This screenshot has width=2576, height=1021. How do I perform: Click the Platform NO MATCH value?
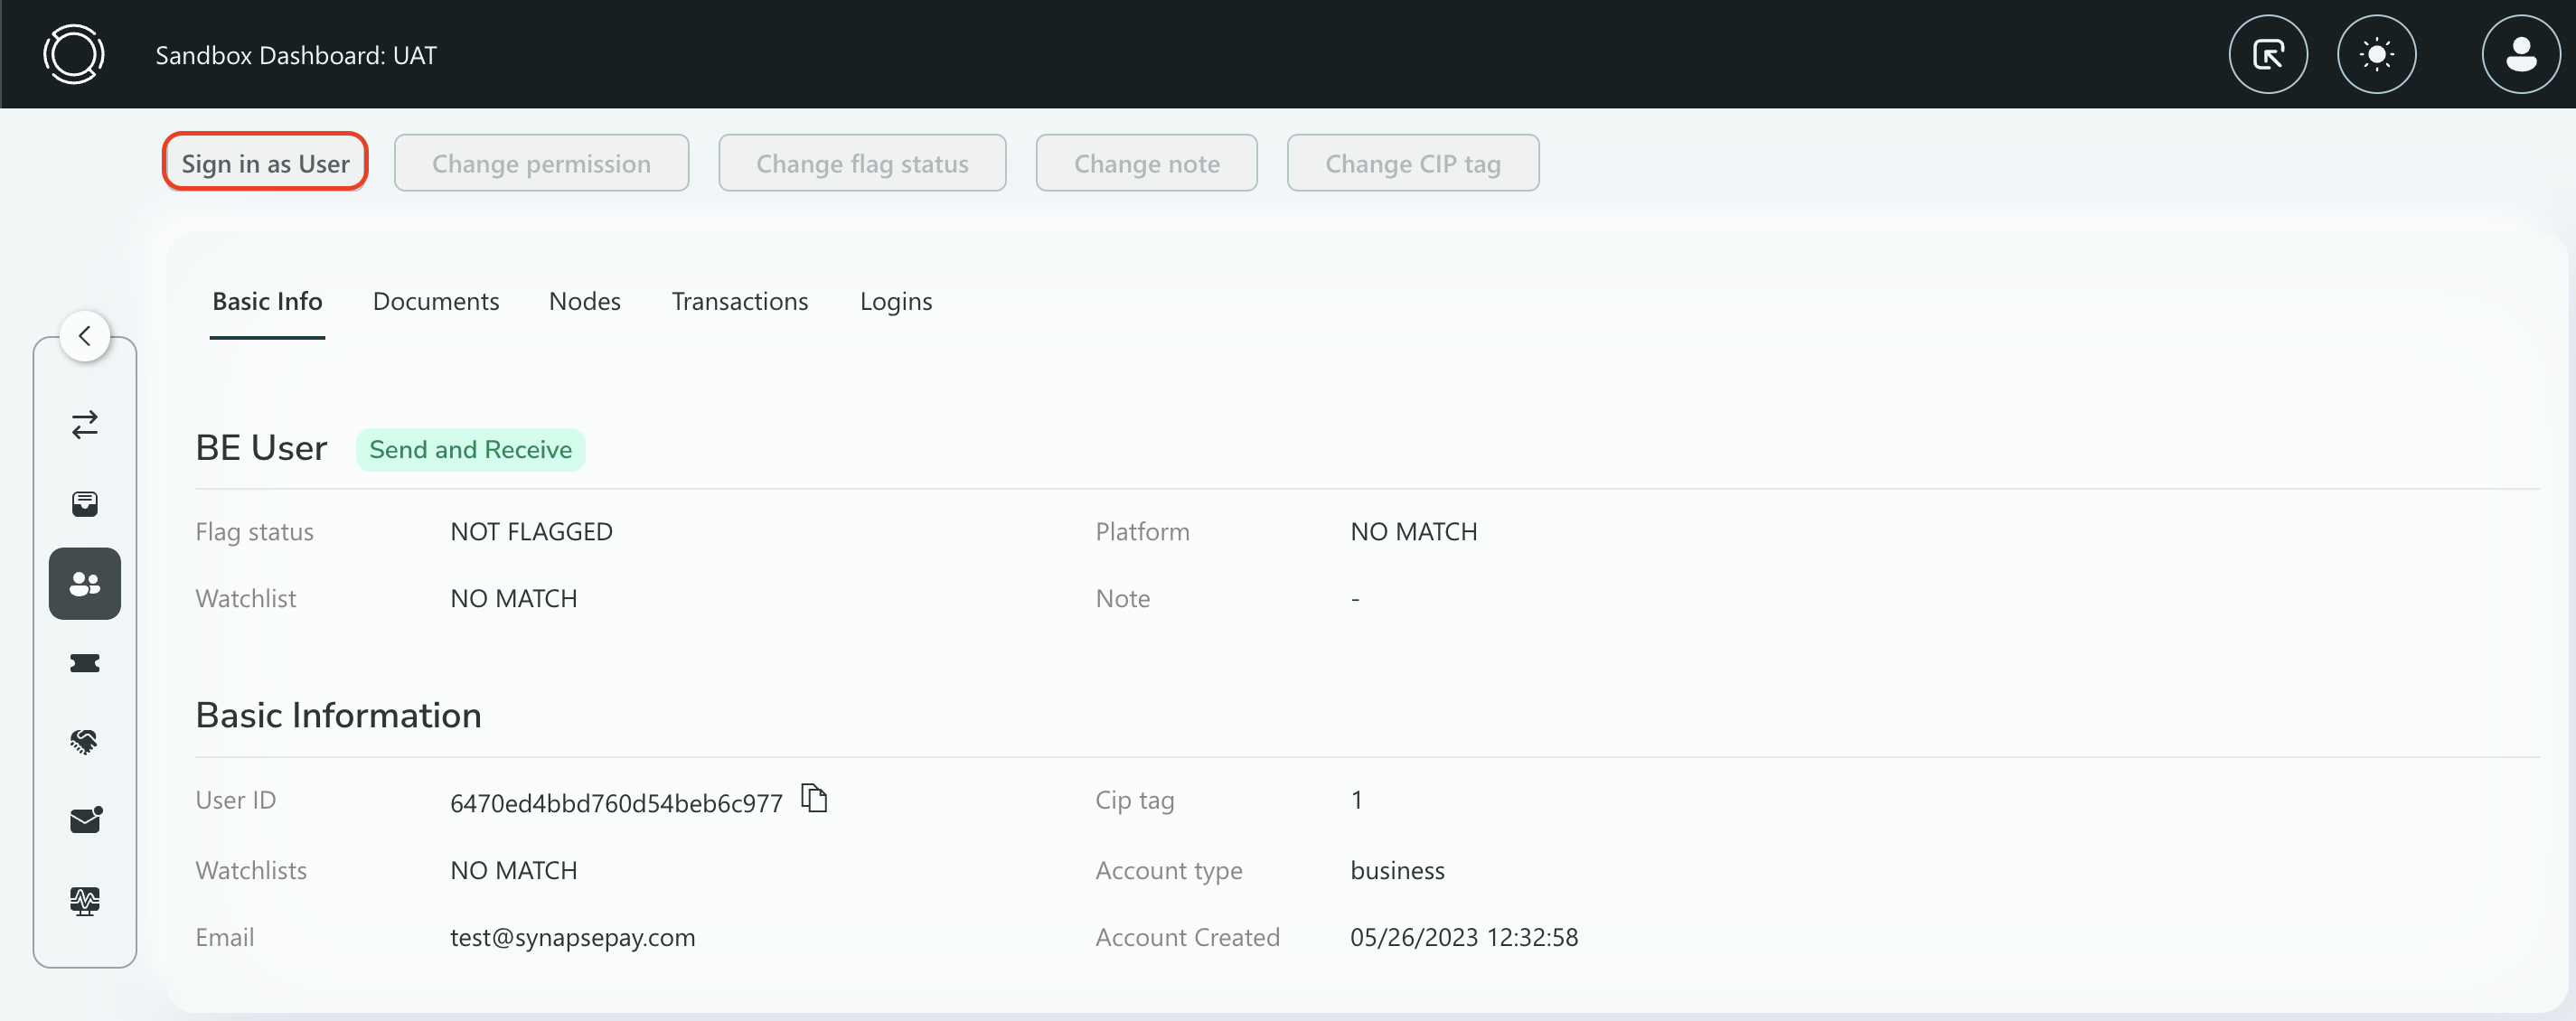(x=1413, y=531)
